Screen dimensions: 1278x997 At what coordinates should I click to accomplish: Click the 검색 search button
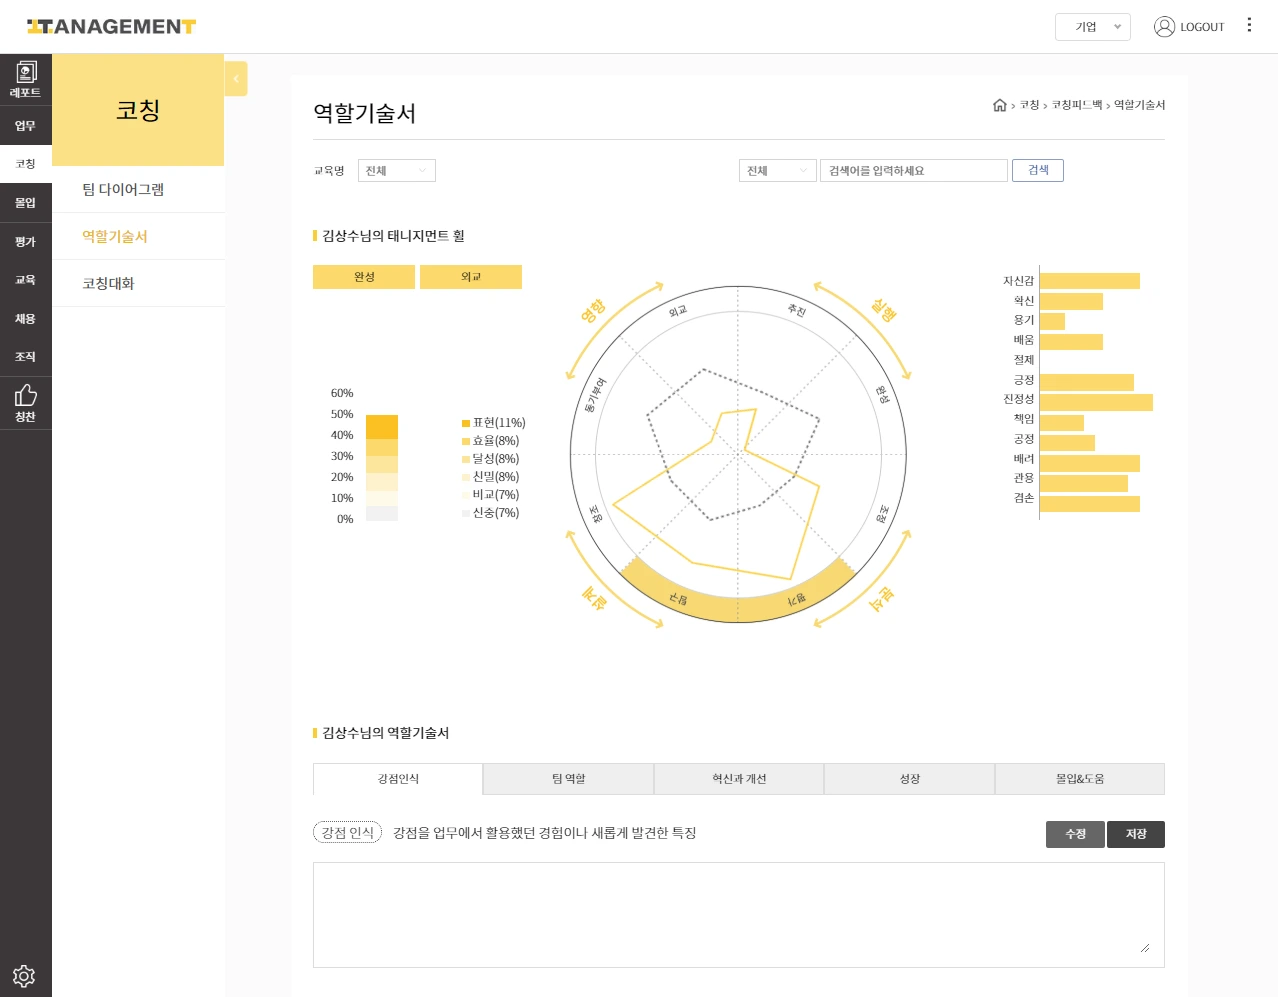coord(1037,170)
